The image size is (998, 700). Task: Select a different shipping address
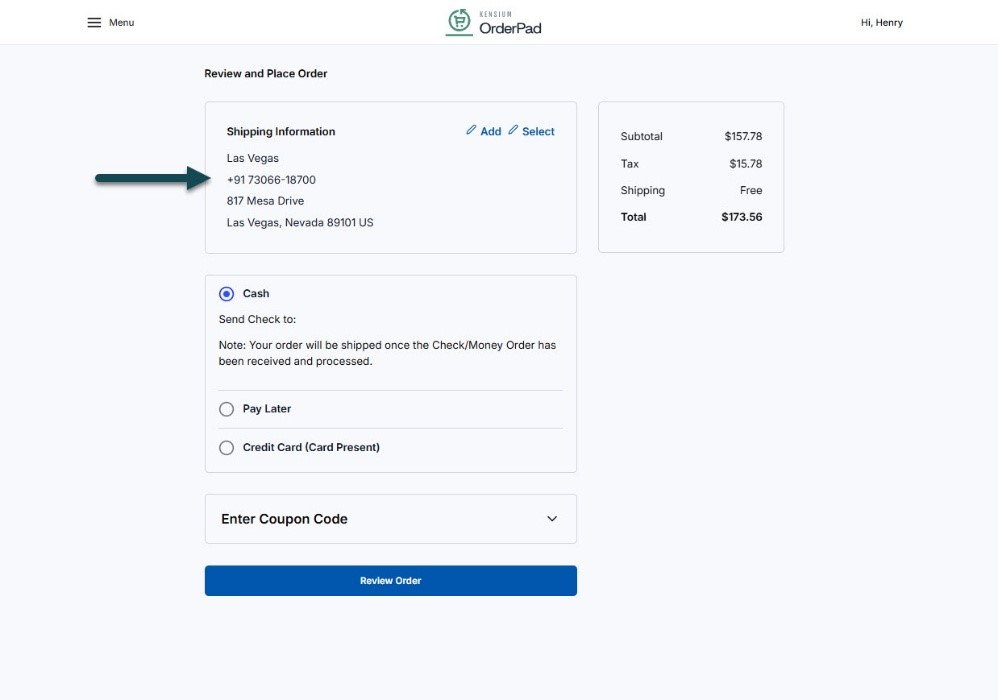(x=538, y=131)
